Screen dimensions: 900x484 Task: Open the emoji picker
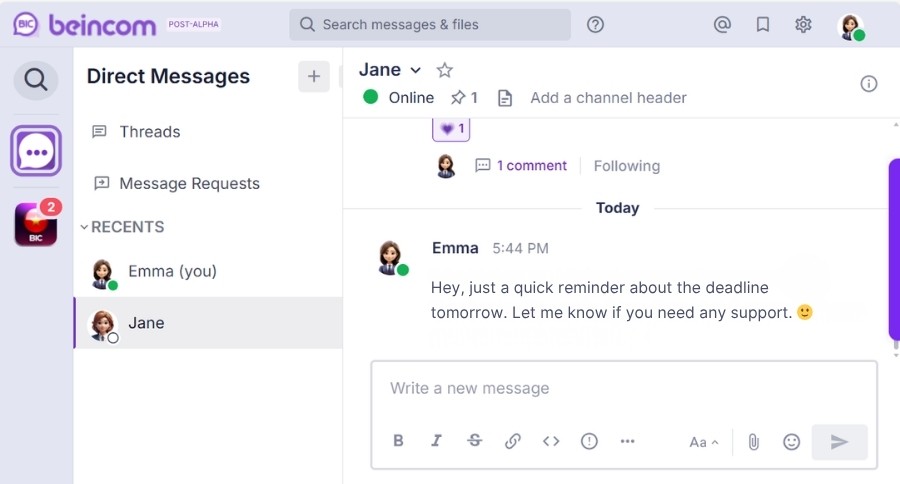792,442
